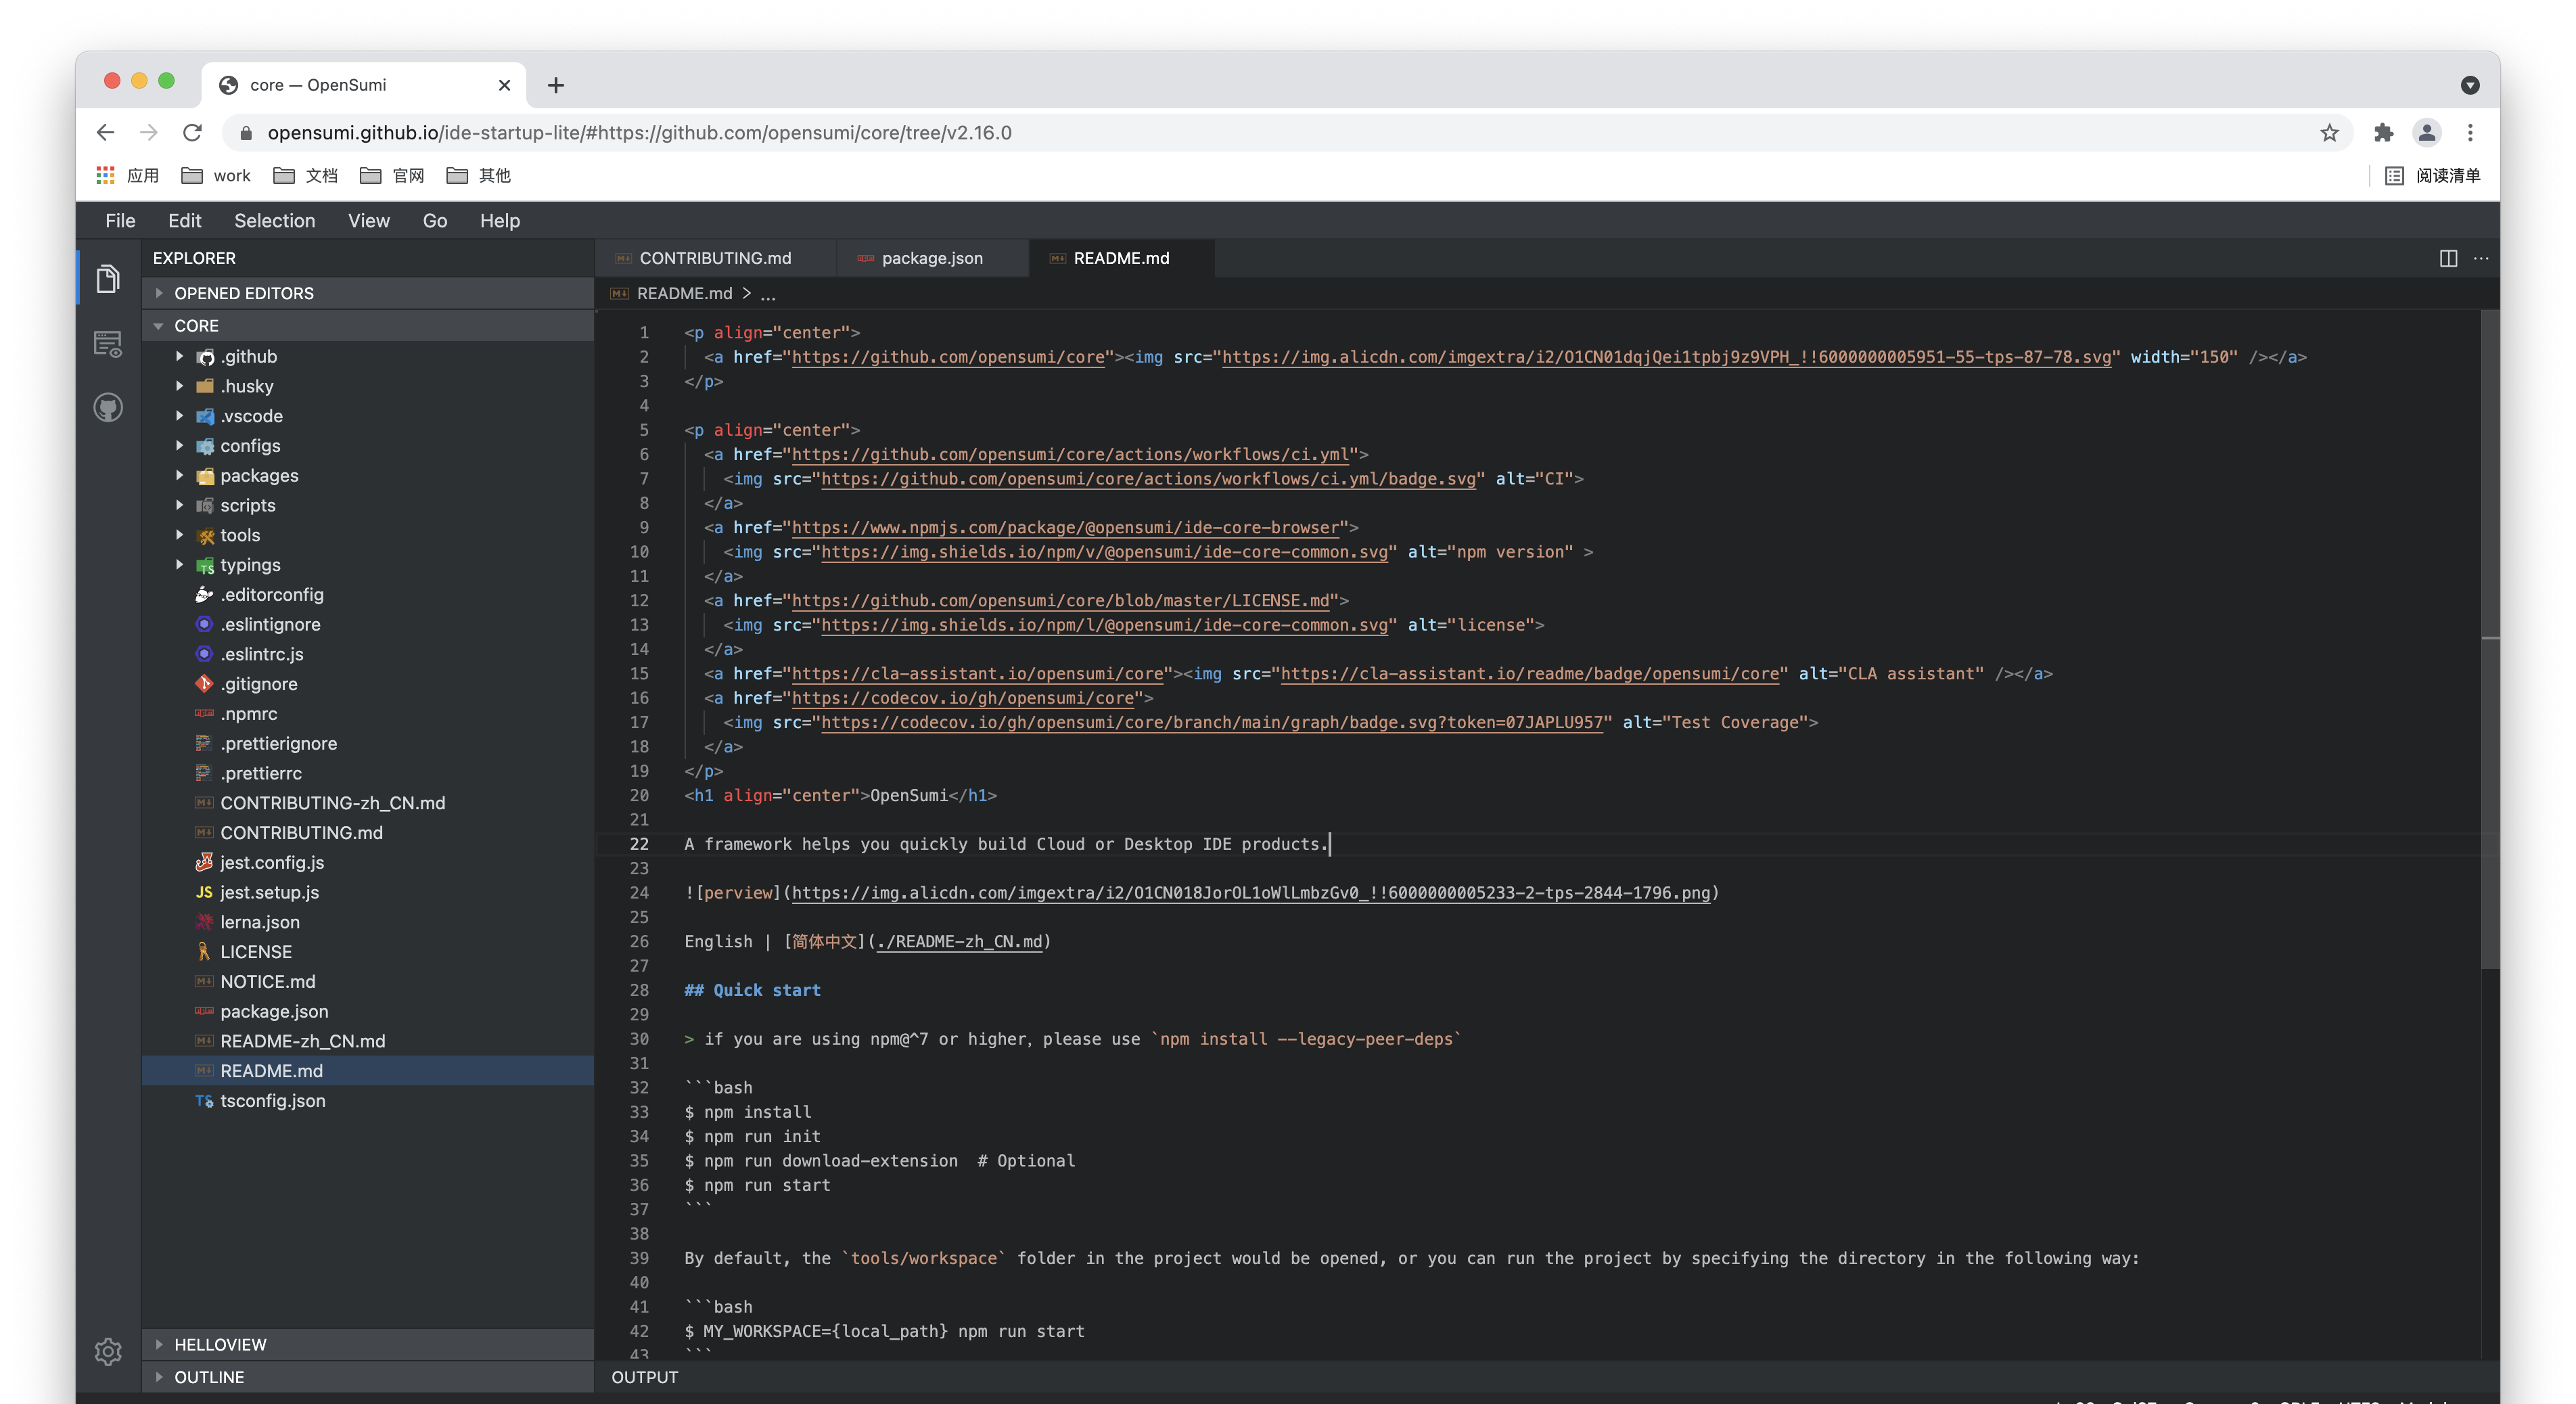Open the 其他 bookmarks folder
The height and width of the screenshot is (1404, 2576).
pos(478,175)
